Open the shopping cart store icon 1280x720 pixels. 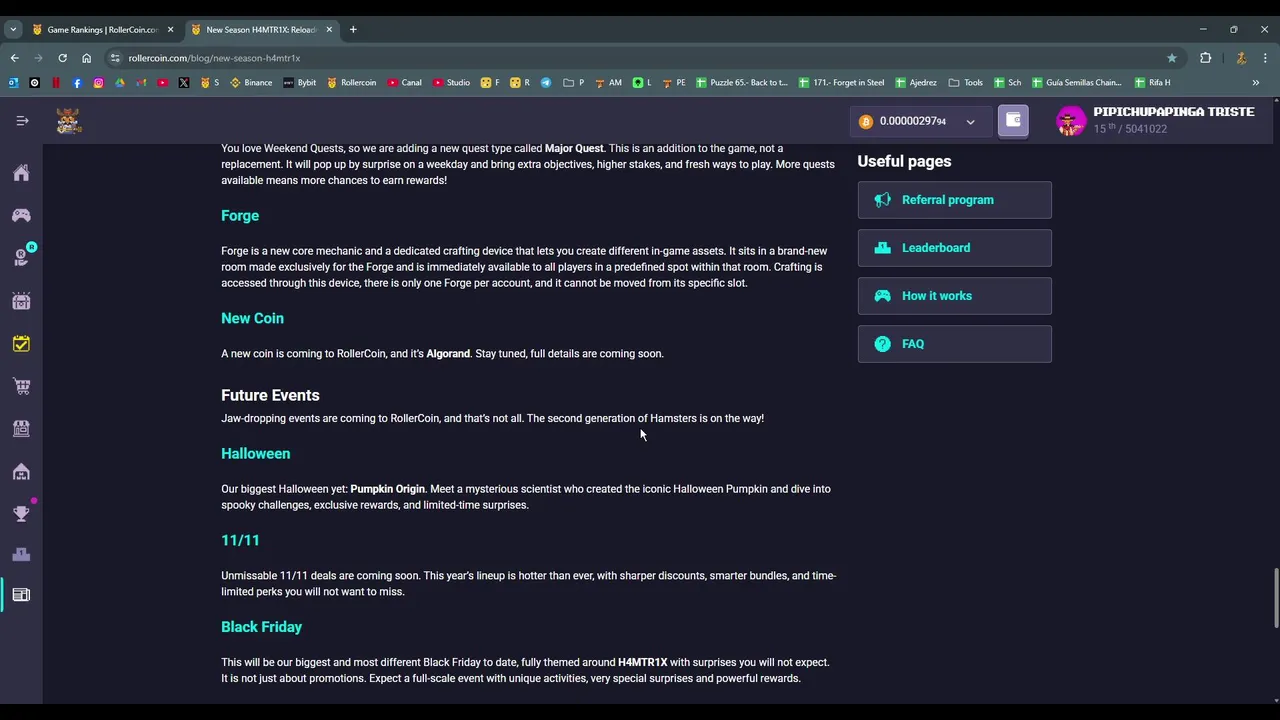click(x=21, y=386)
